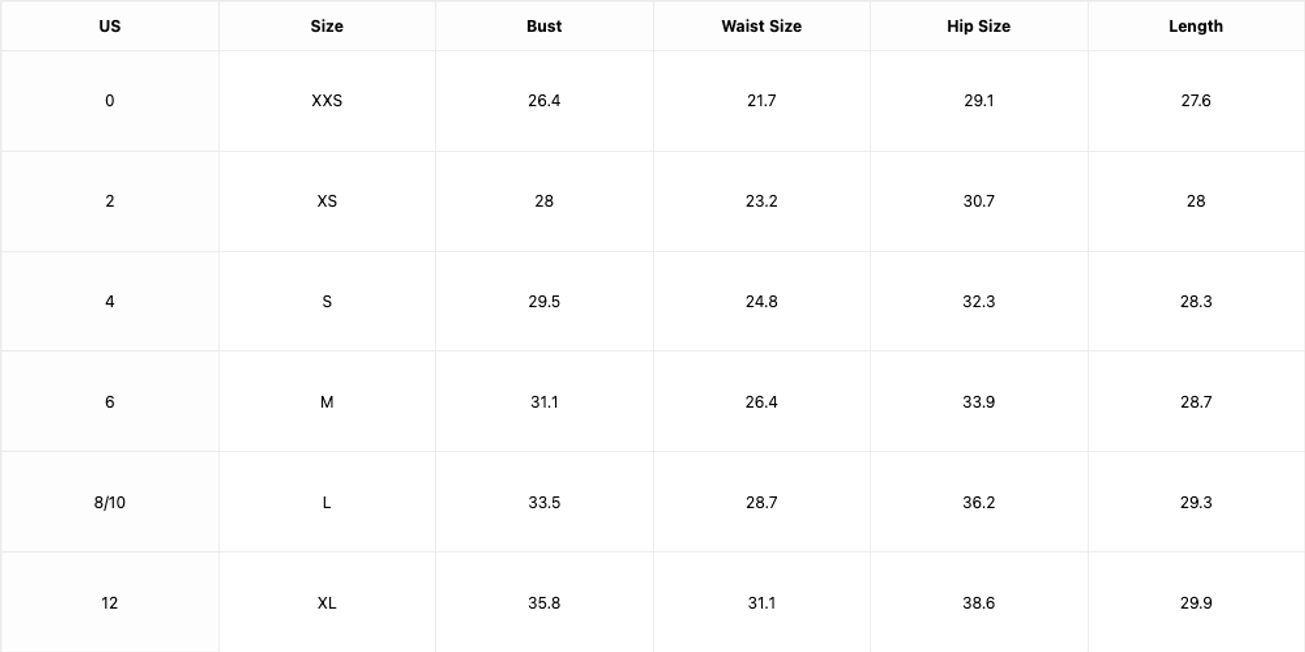Screen dimensions: 1305x652
Task: Select length value 27.6
Action: 1195,101
